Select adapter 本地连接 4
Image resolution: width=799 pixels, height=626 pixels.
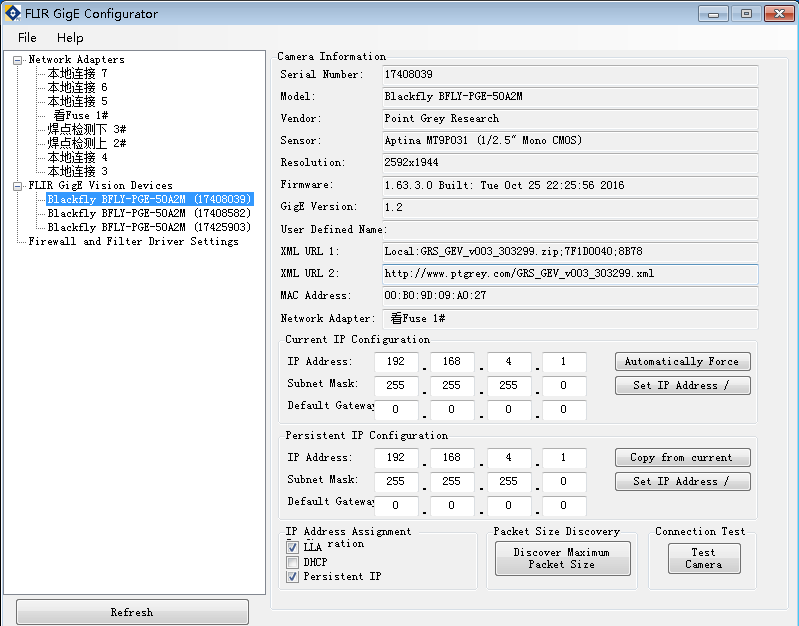(77, 157)
